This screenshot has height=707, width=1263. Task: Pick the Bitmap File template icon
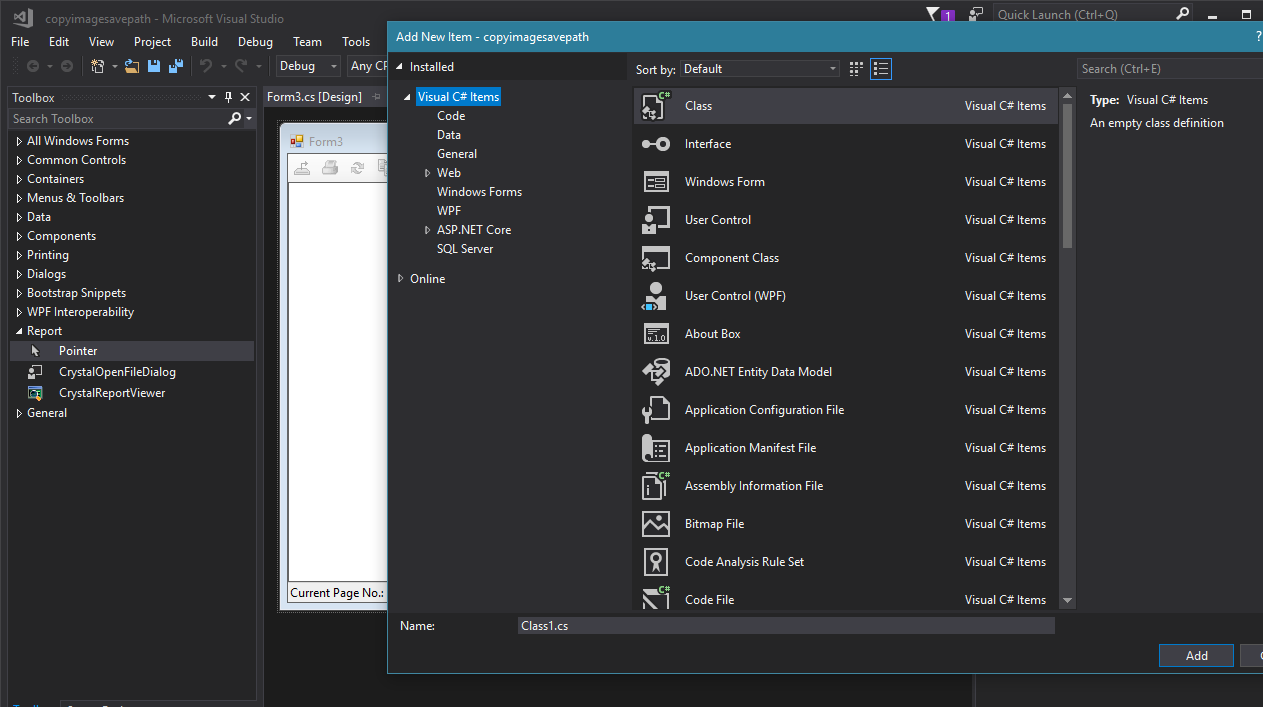[655, 524]
